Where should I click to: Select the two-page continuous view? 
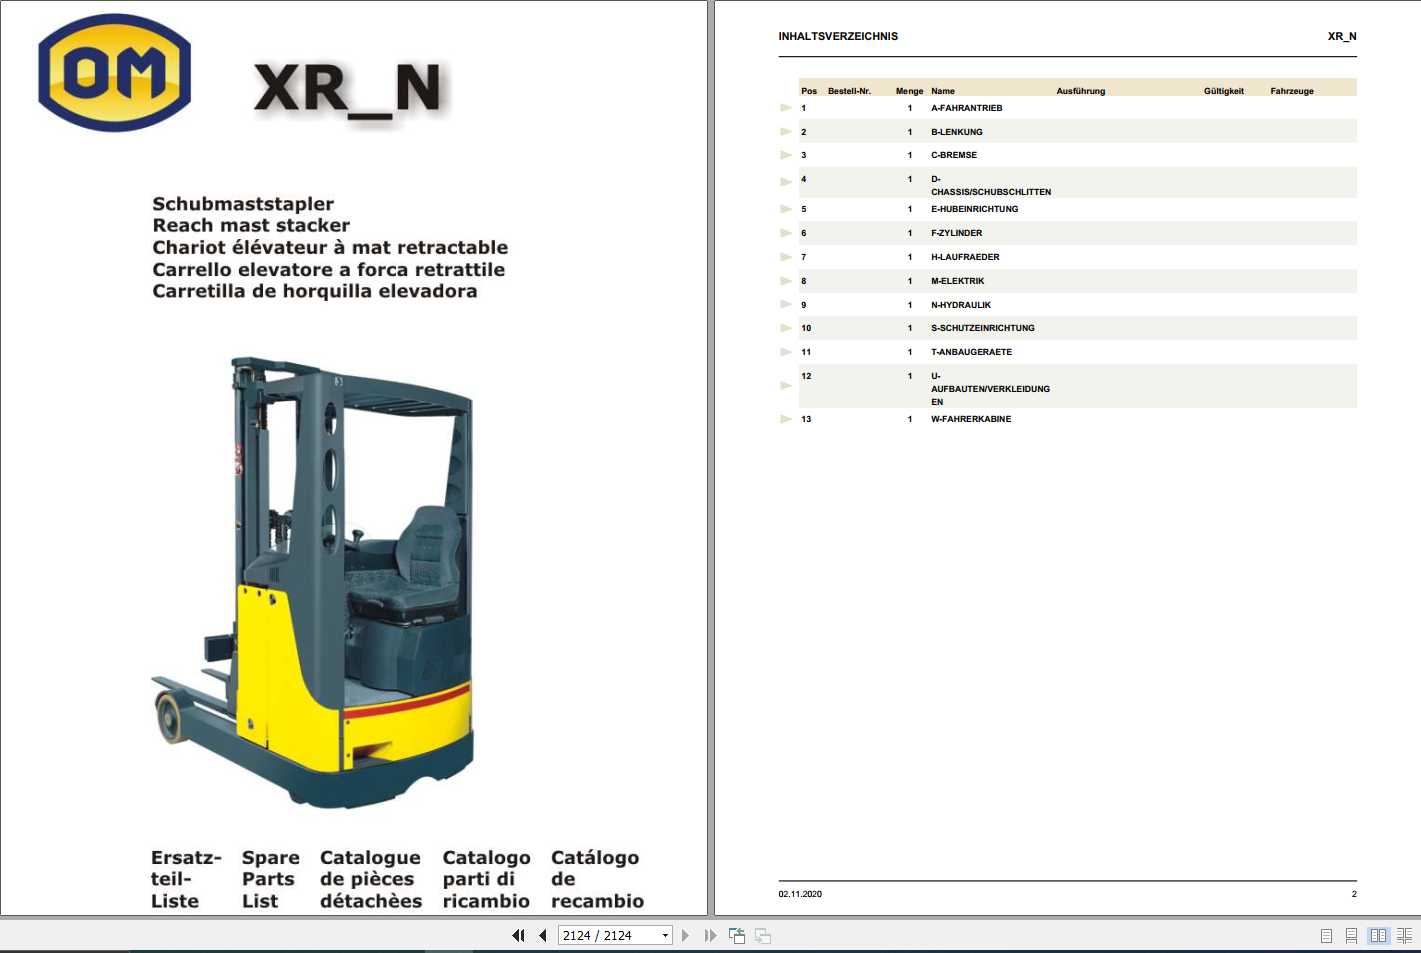(1404, 936)
